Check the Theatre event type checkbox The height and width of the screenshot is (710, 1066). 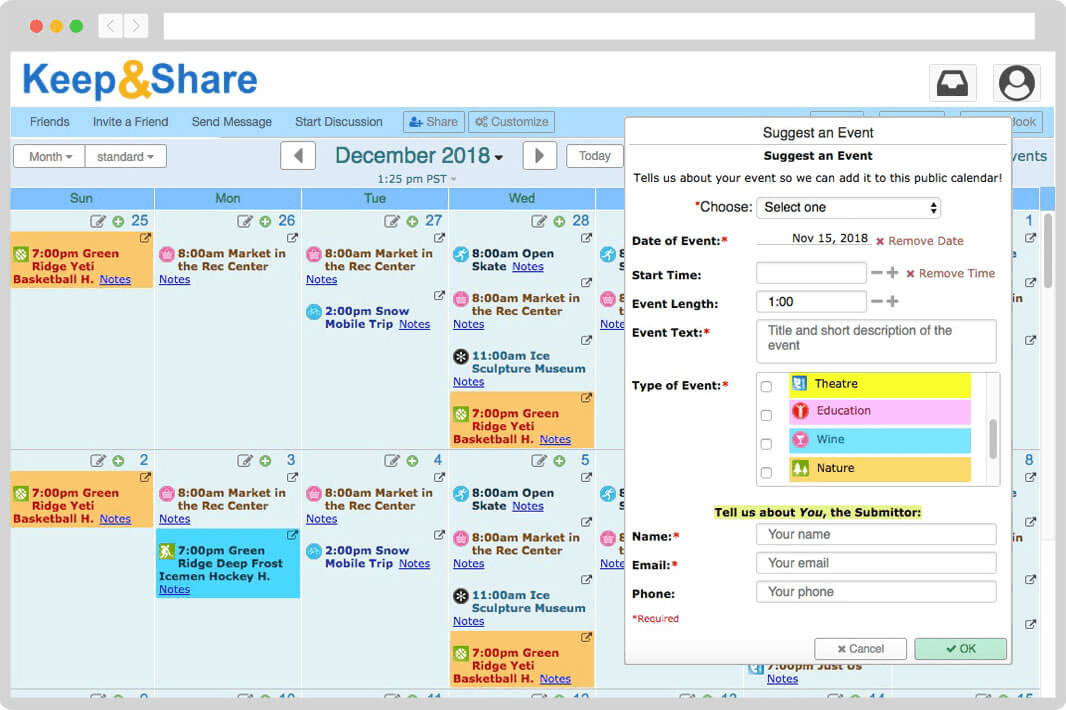[x=766, y=386]
